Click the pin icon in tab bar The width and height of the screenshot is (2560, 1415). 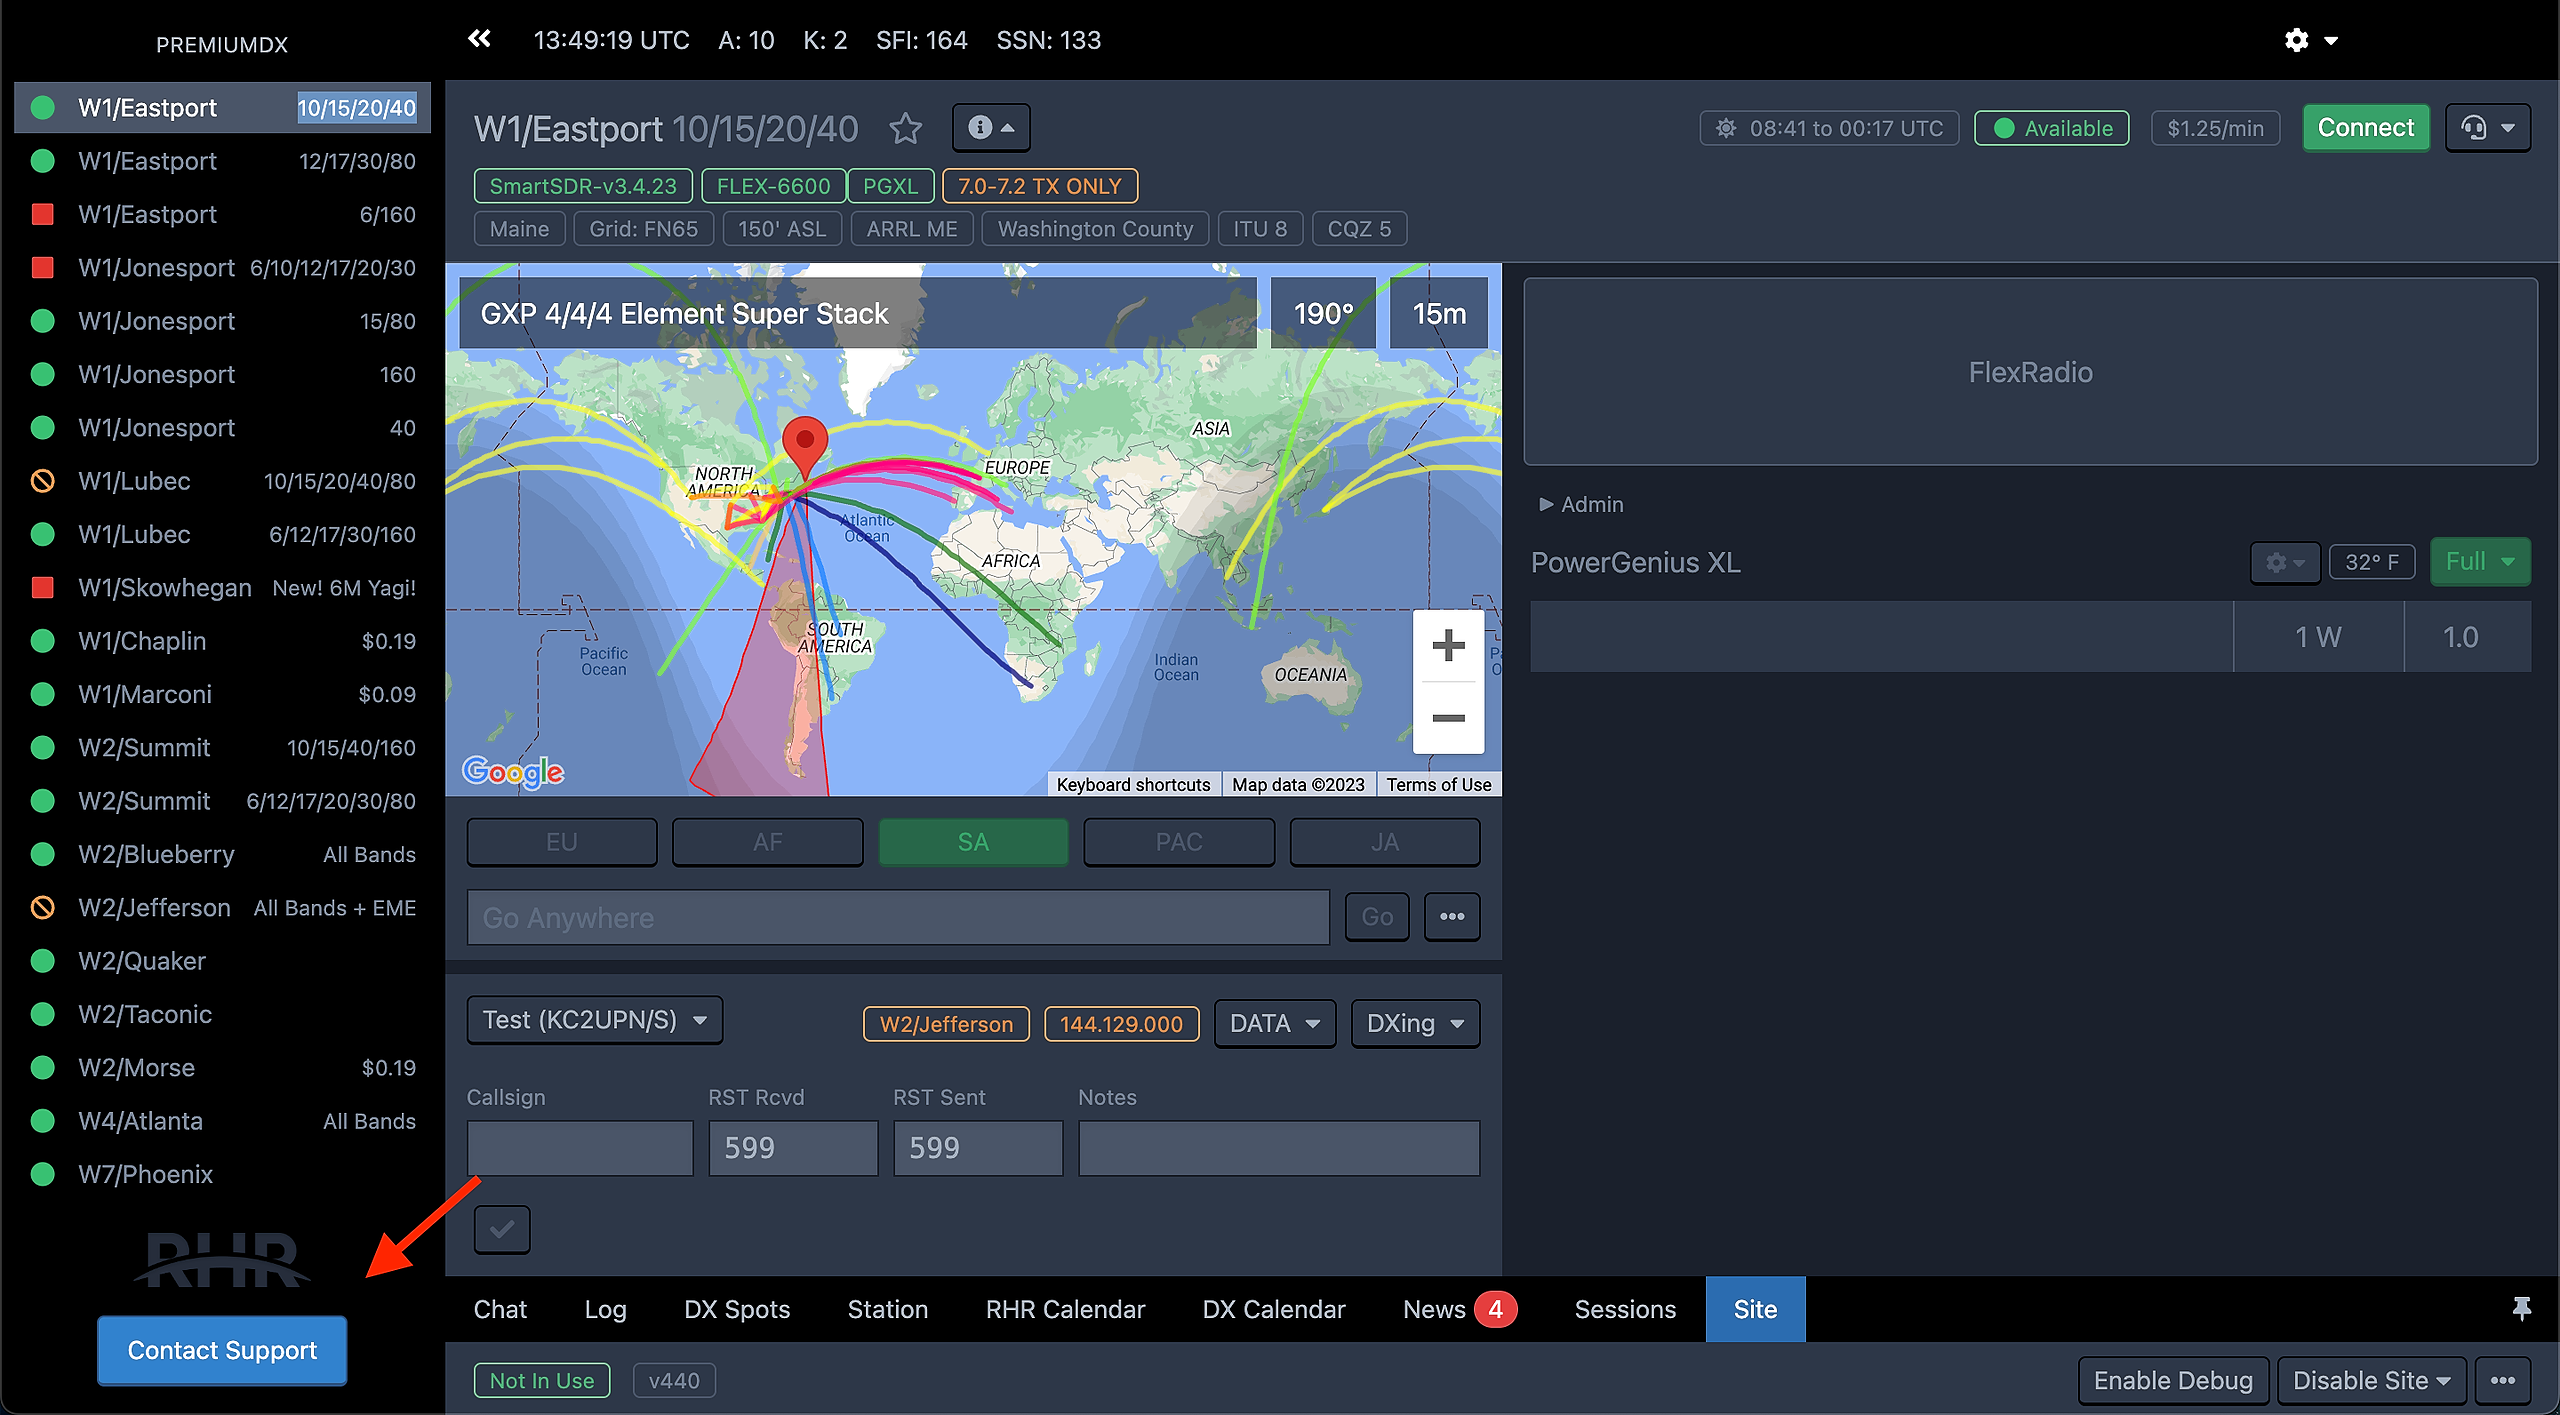[x=2521, y=1309]
